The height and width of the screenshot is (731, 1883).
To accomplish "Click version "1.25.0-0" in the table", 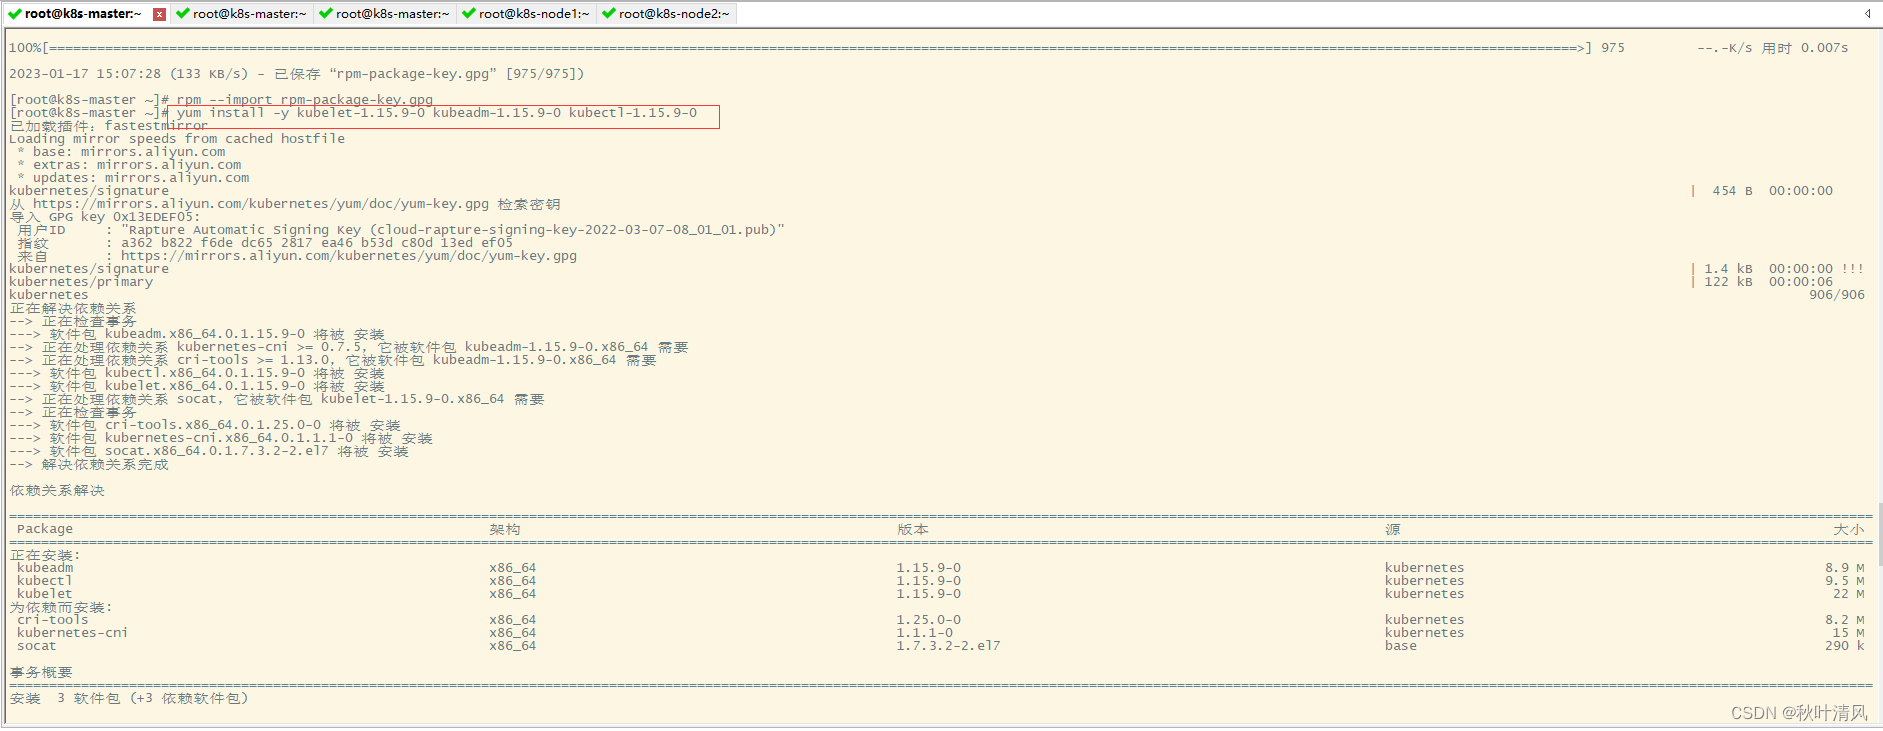I will (929, 620).
